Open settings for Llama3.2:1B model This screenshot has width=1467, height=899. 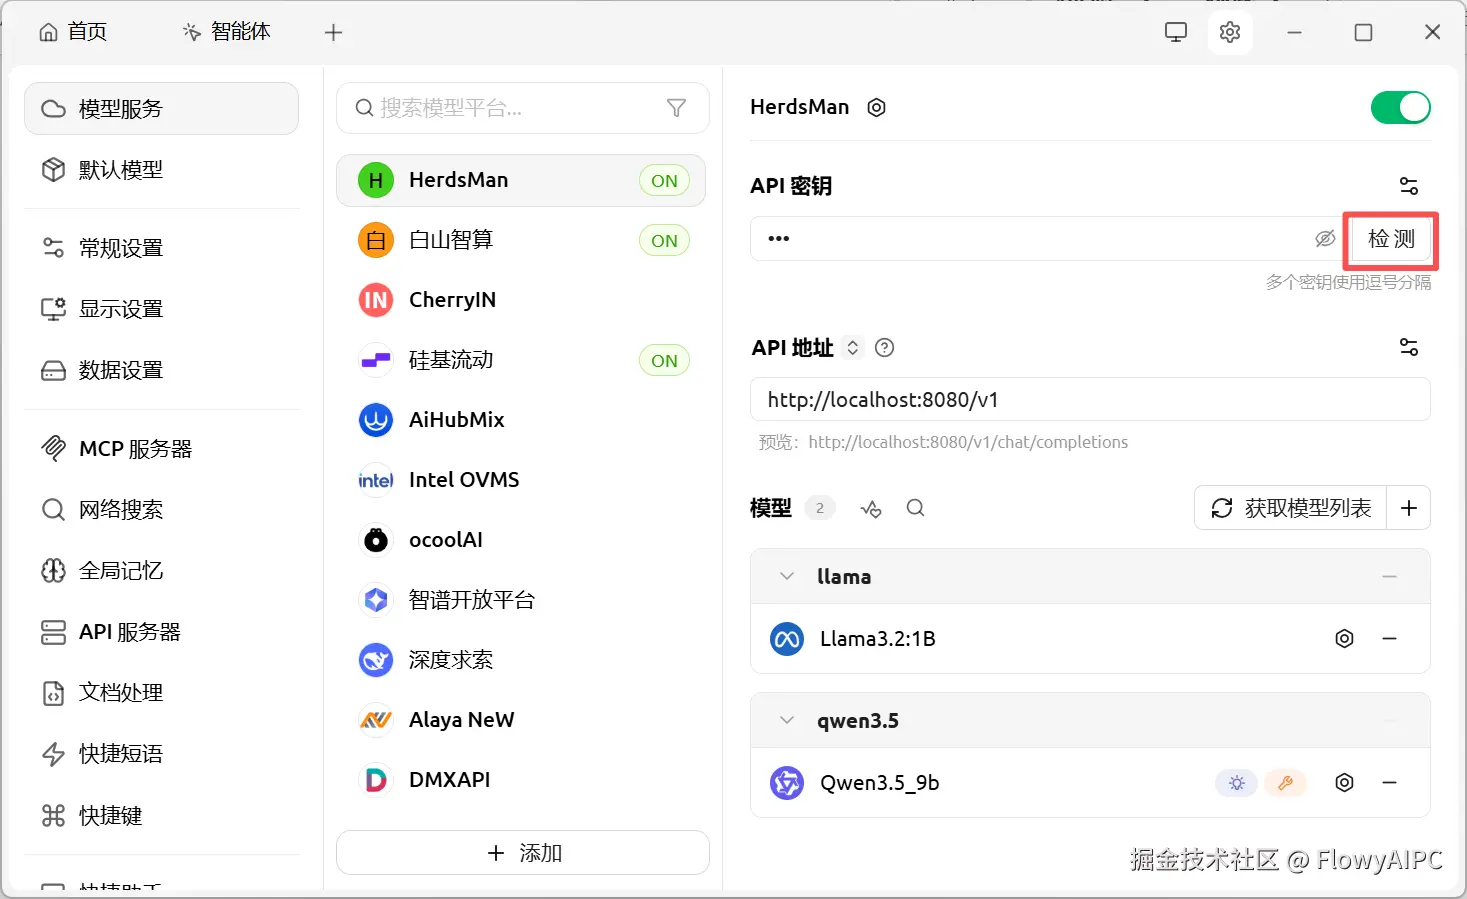[1344, 639]
